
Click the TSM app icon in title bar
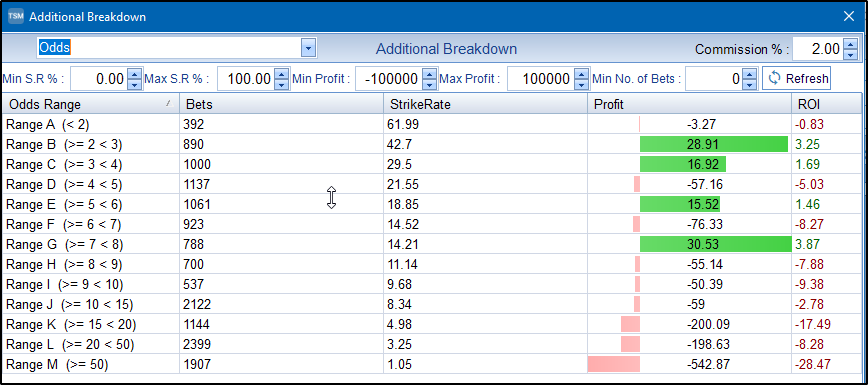[x=16, y=16]
